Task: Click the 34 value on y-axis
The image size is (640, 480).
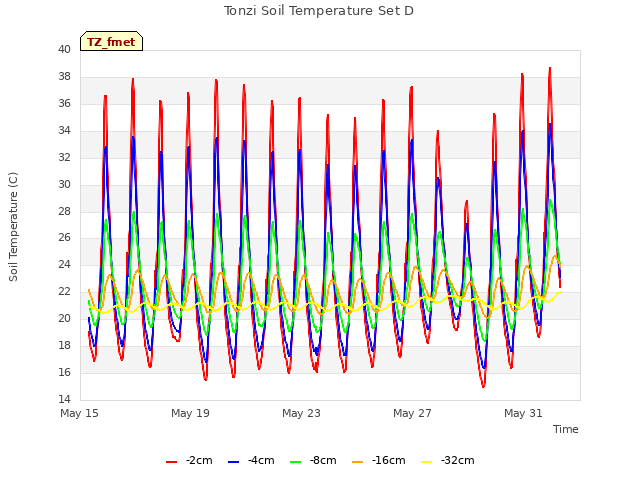Action: click(x=64, y=130)
